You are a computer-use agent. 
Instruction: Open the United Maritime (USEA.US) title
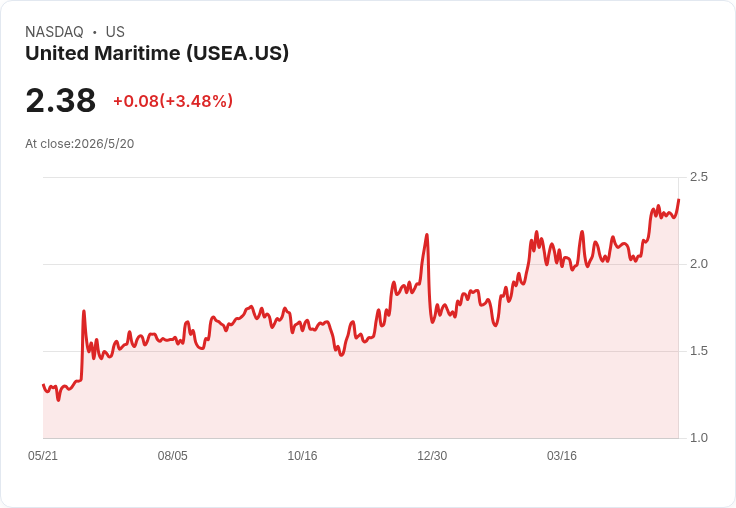click(x=157, y=53)
